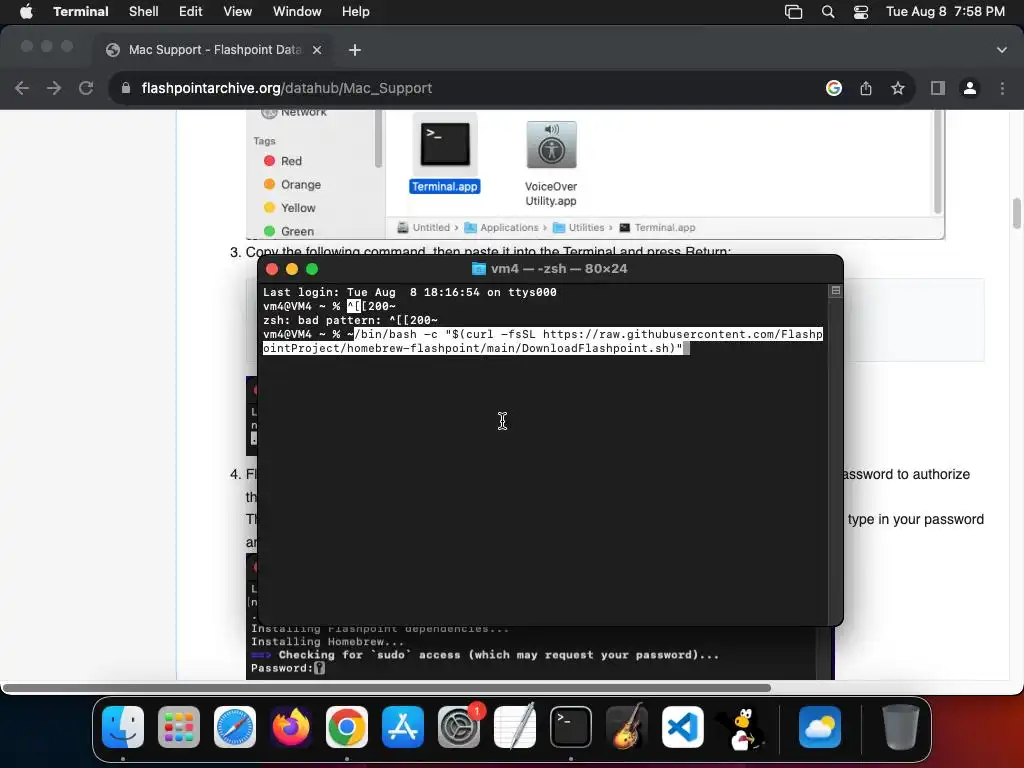Screen dimensions: 1024x768
Task: Click the Terminal window title vm4 — -zsh
Action: pyautogui.click(x=559, y=268)
